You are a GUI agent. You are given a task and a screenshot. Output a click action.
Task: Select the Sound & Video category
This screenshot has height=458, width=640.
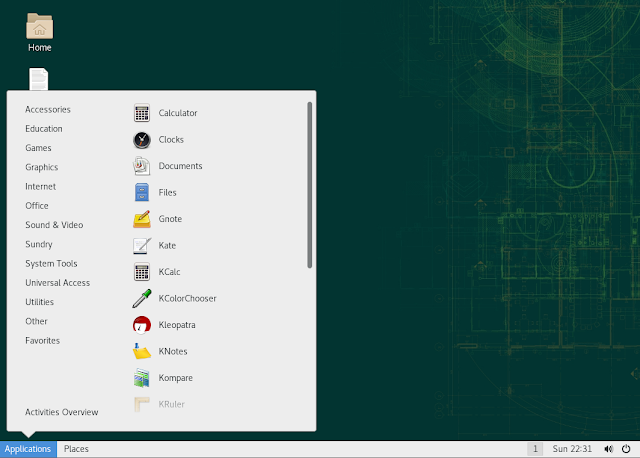pos(54,225)
